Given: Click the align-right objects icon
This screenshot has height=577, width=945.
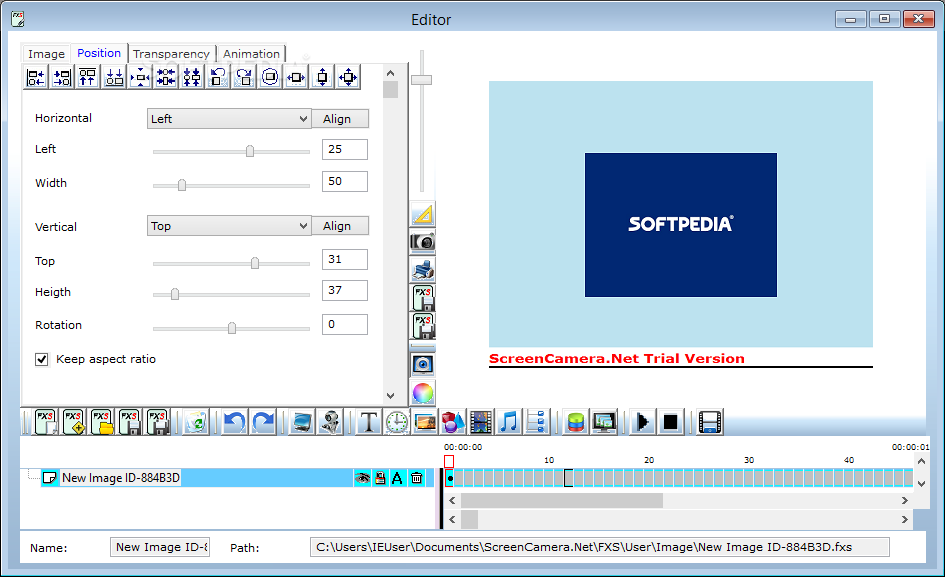Looking at the screenshot, I should [61, 77].
